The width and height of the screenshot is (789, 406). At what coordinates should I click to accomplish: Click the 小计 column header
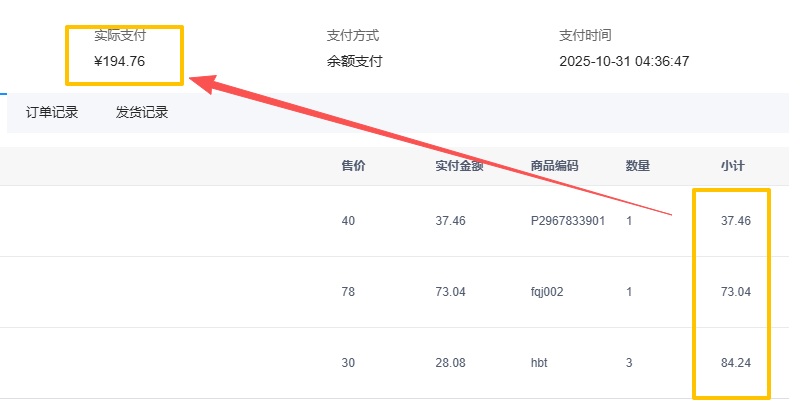pyautogui.click(x=733, y=166)
